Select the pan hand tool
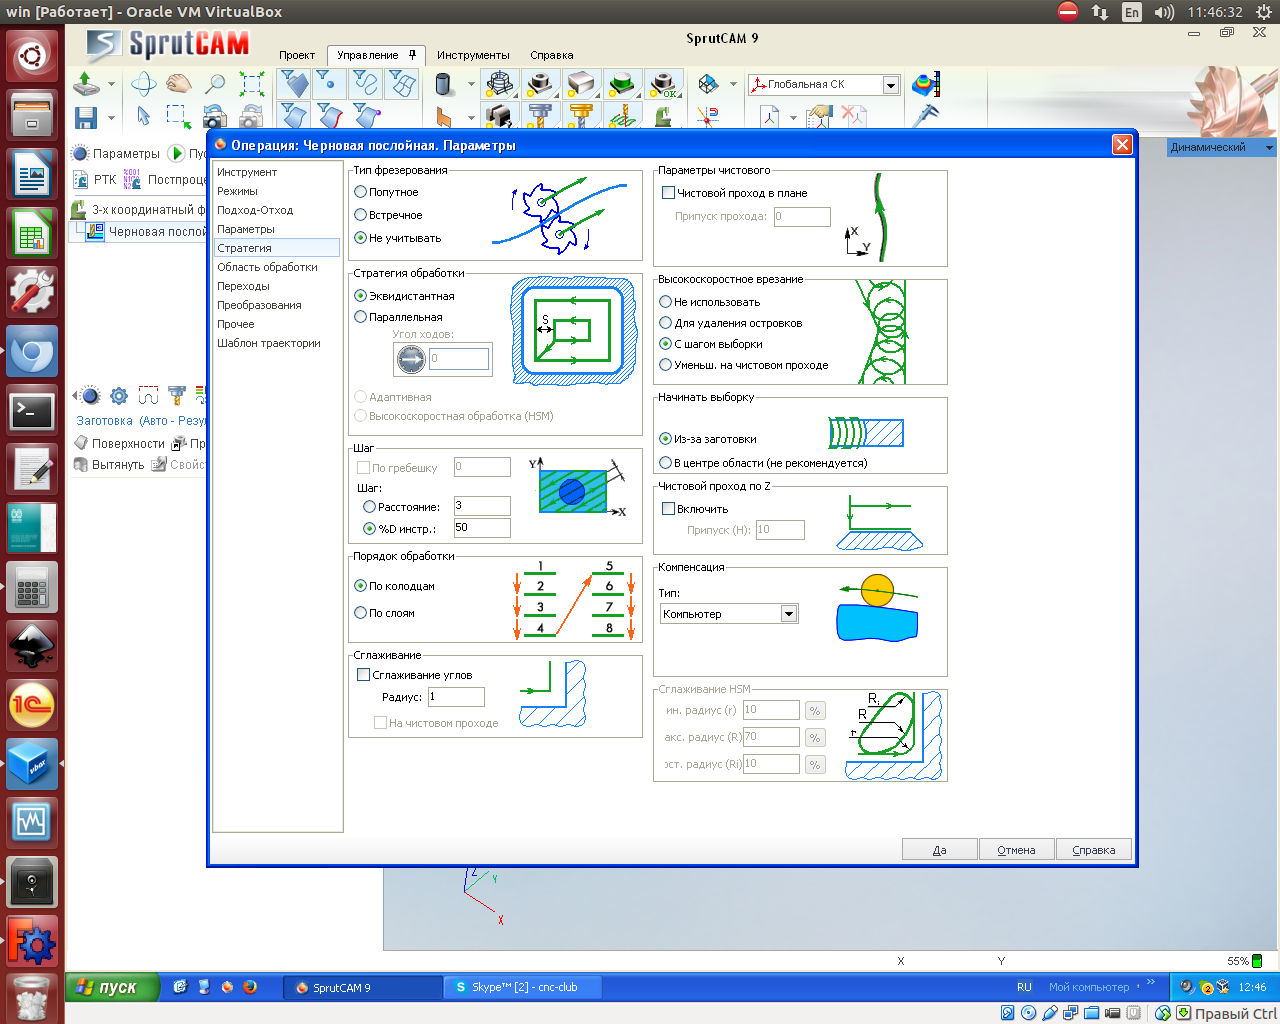The image size is (1280, 1024). tap(179, 84)
